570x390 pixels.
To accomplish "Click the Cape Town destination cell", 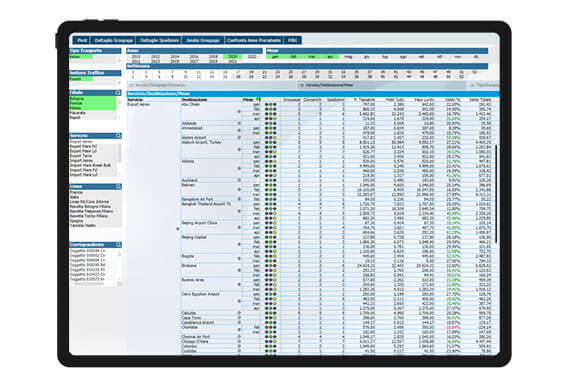I will click(x=192, y=318).
